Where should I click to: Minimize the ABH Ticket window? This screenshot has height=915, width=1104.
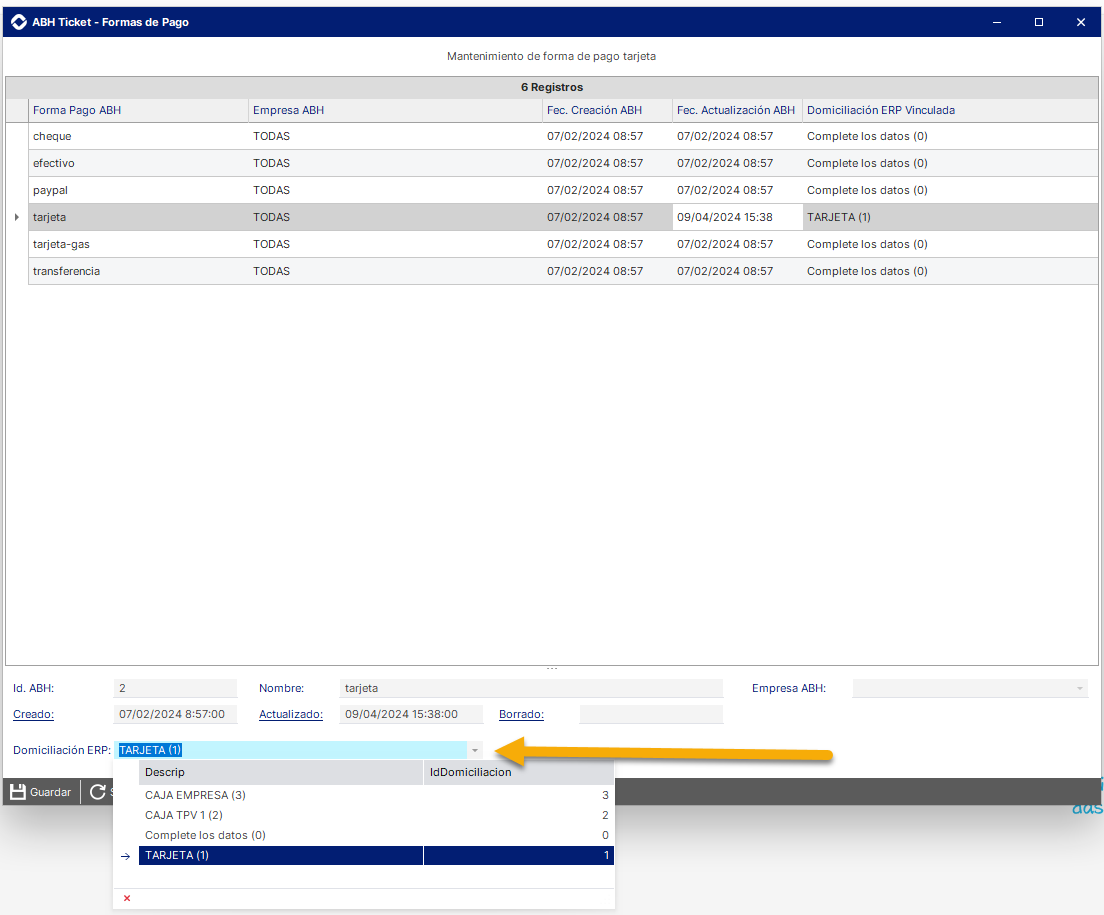[x=997, y=22]
